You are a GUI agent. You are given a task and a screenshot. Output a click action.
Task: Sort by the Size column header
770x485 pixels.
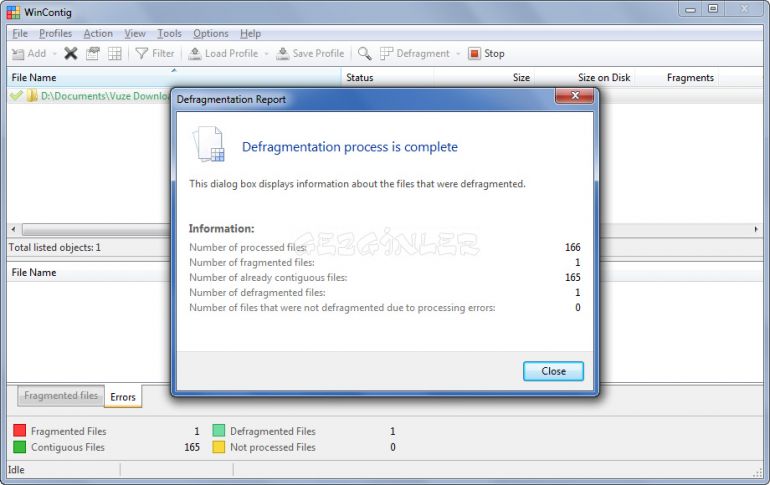[x=485, y=78]
